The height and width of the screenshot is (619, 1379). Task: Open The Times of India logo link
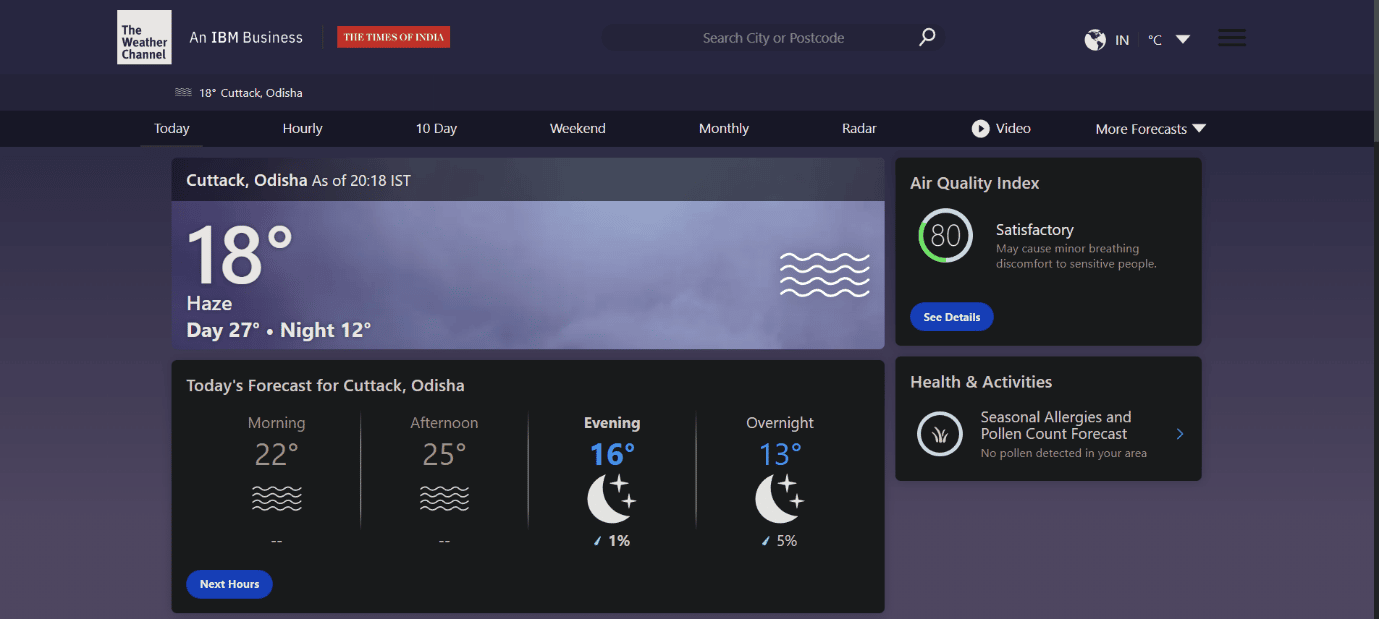tap(393, 37)
